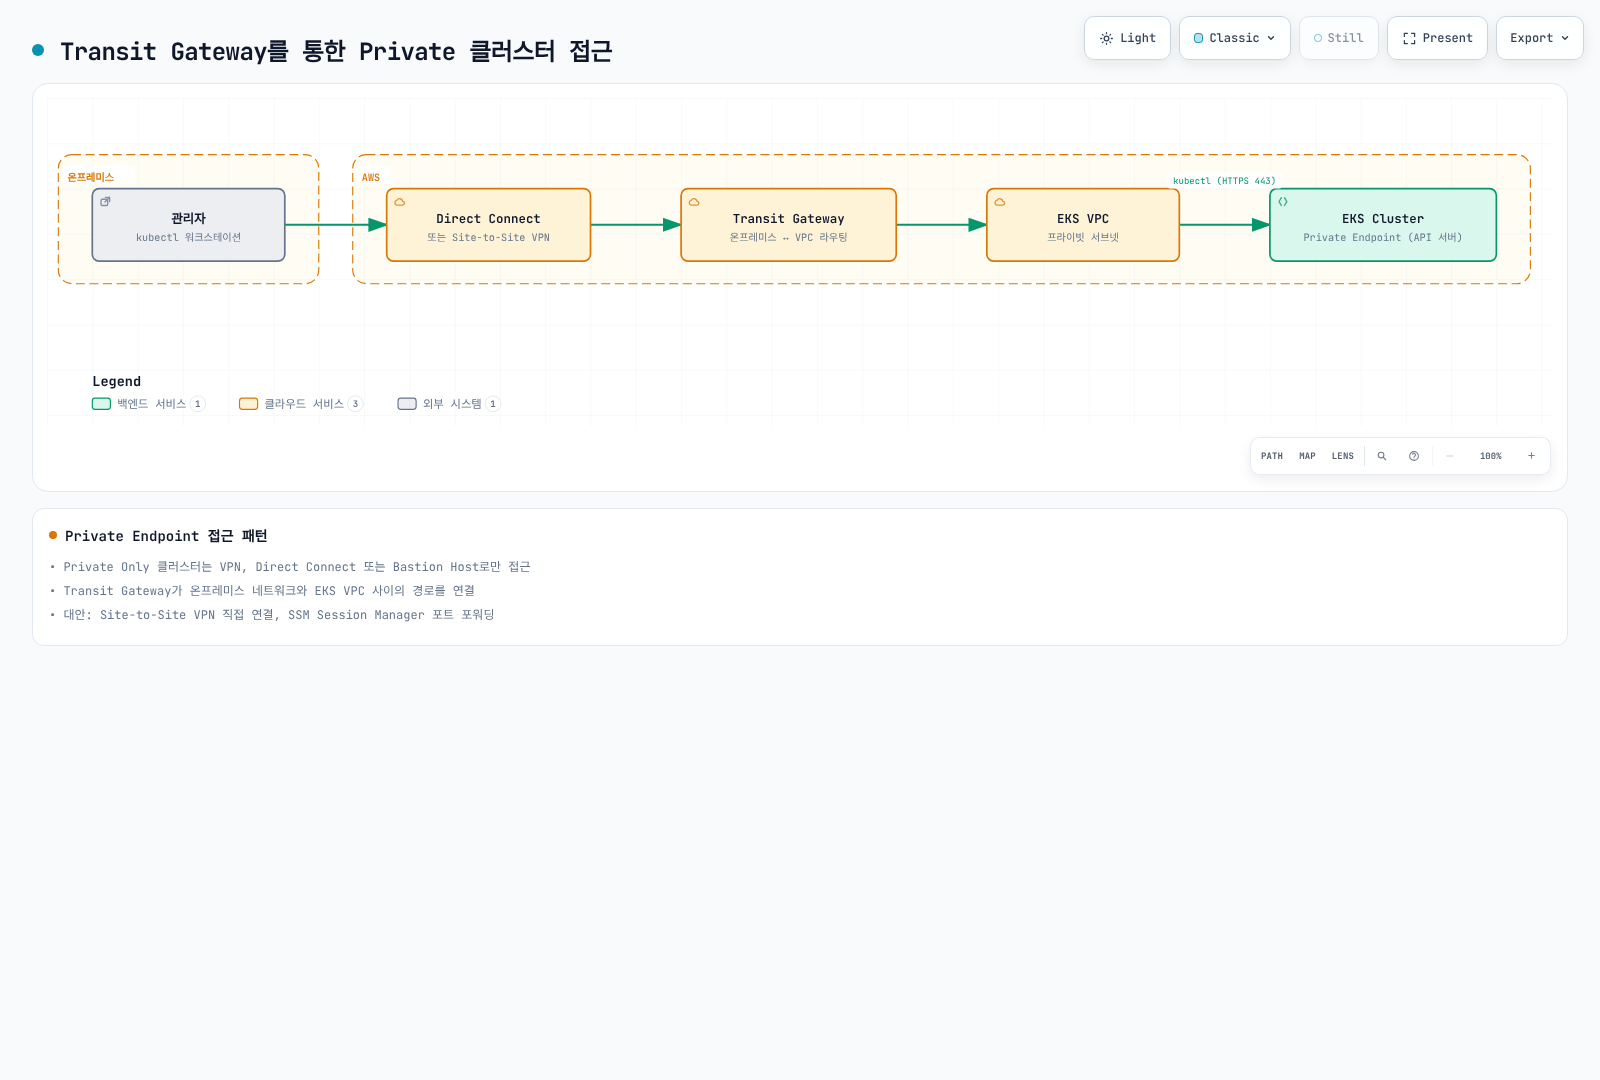Image resolution: width=1600 pixels, height=1080 pixels.
Task: Toggle the Light theme button
Action: 1127,38
